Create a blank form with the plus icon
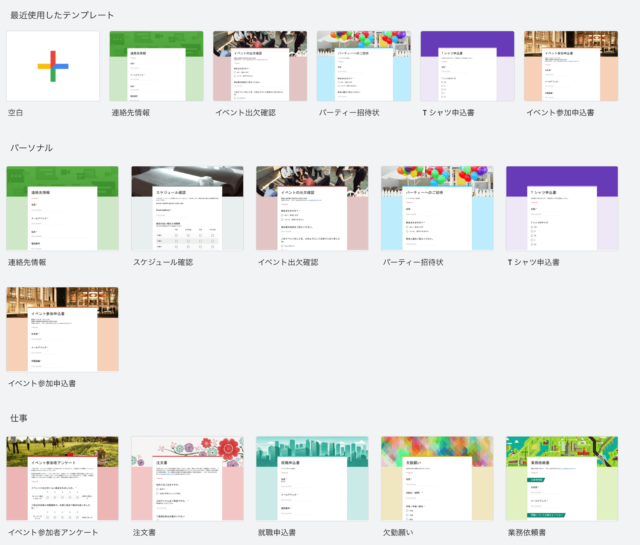This screenshot has width=640, height=545. click(x=53, y=66)
